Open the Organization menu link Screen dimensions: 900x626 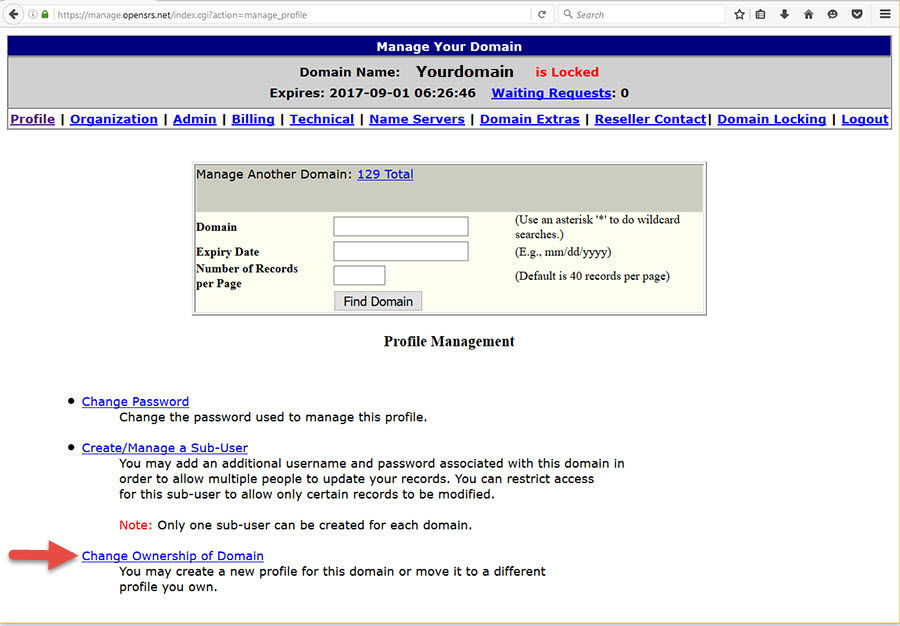114,119
